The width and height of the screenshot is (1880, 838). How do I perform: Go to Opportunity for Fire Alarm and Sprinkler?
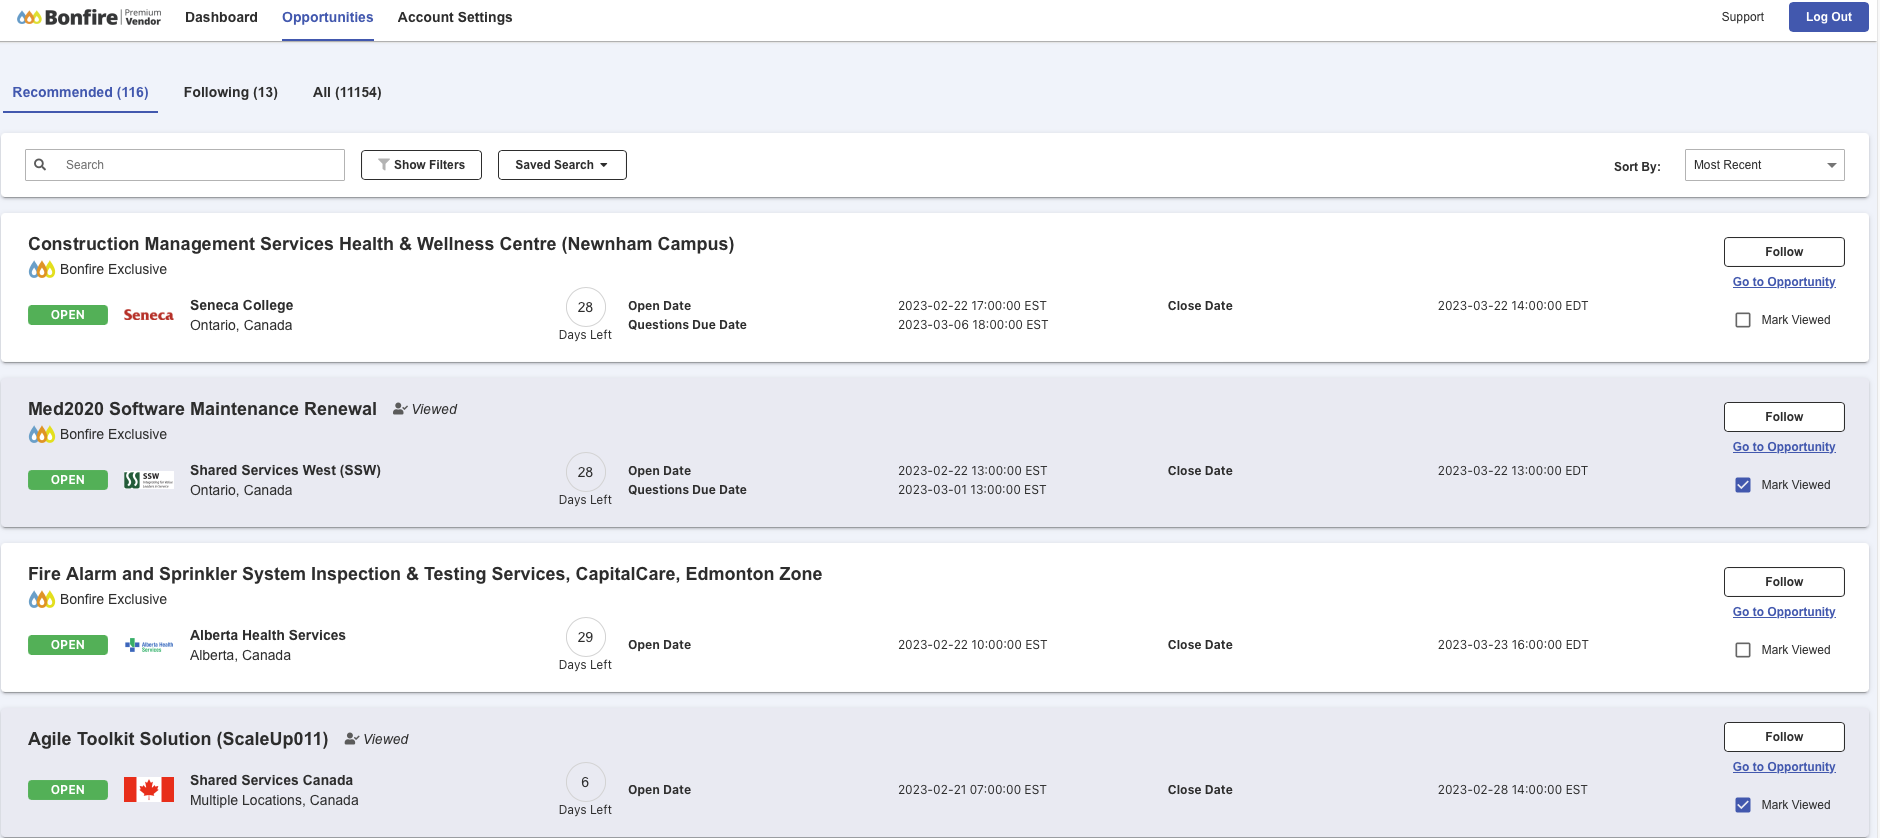click(x=1784, y=612)
